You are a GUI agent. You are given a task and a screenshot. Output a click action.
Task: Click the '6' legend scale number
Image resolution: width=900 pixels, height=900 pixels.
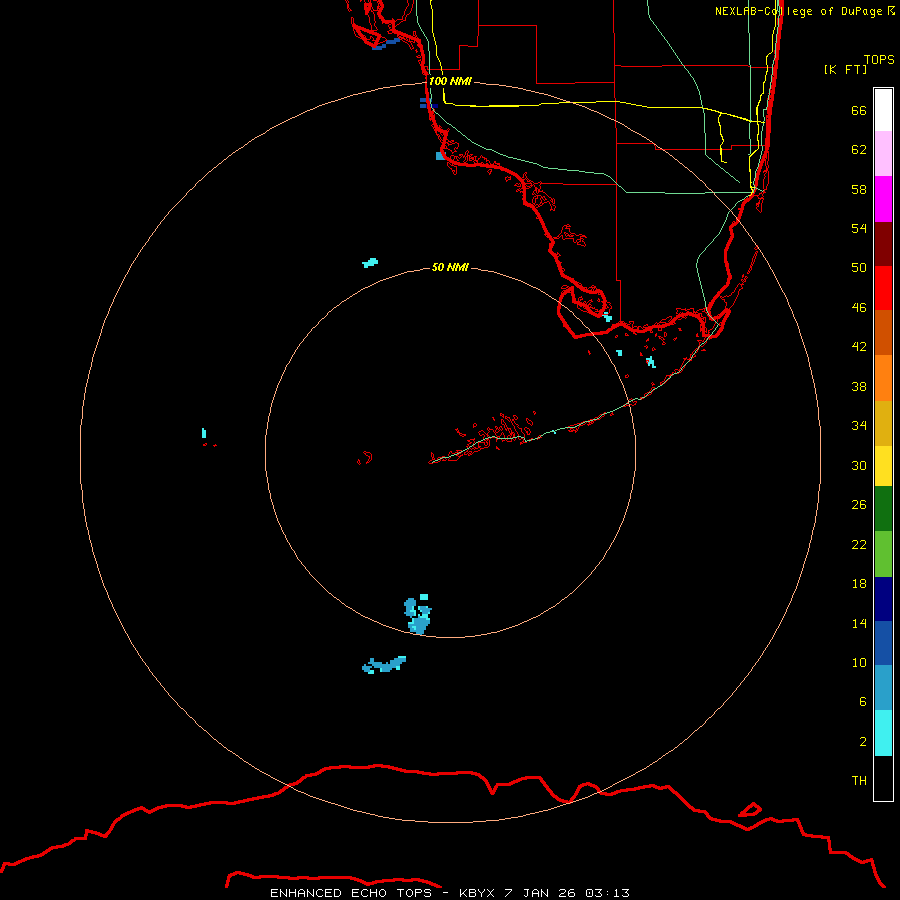[x=862, y=701]
